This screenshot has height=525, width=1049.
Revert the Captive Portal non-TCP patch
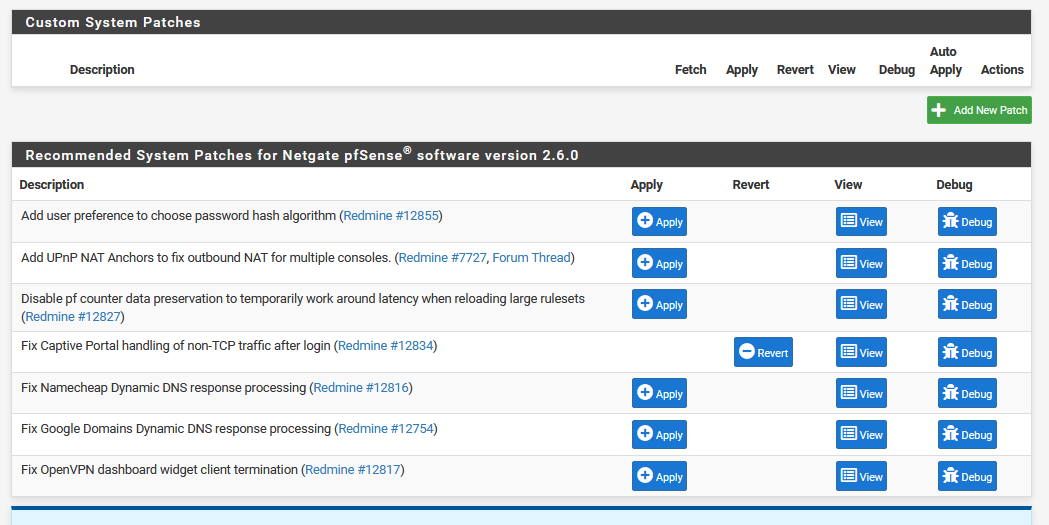[x=763, y=352]
